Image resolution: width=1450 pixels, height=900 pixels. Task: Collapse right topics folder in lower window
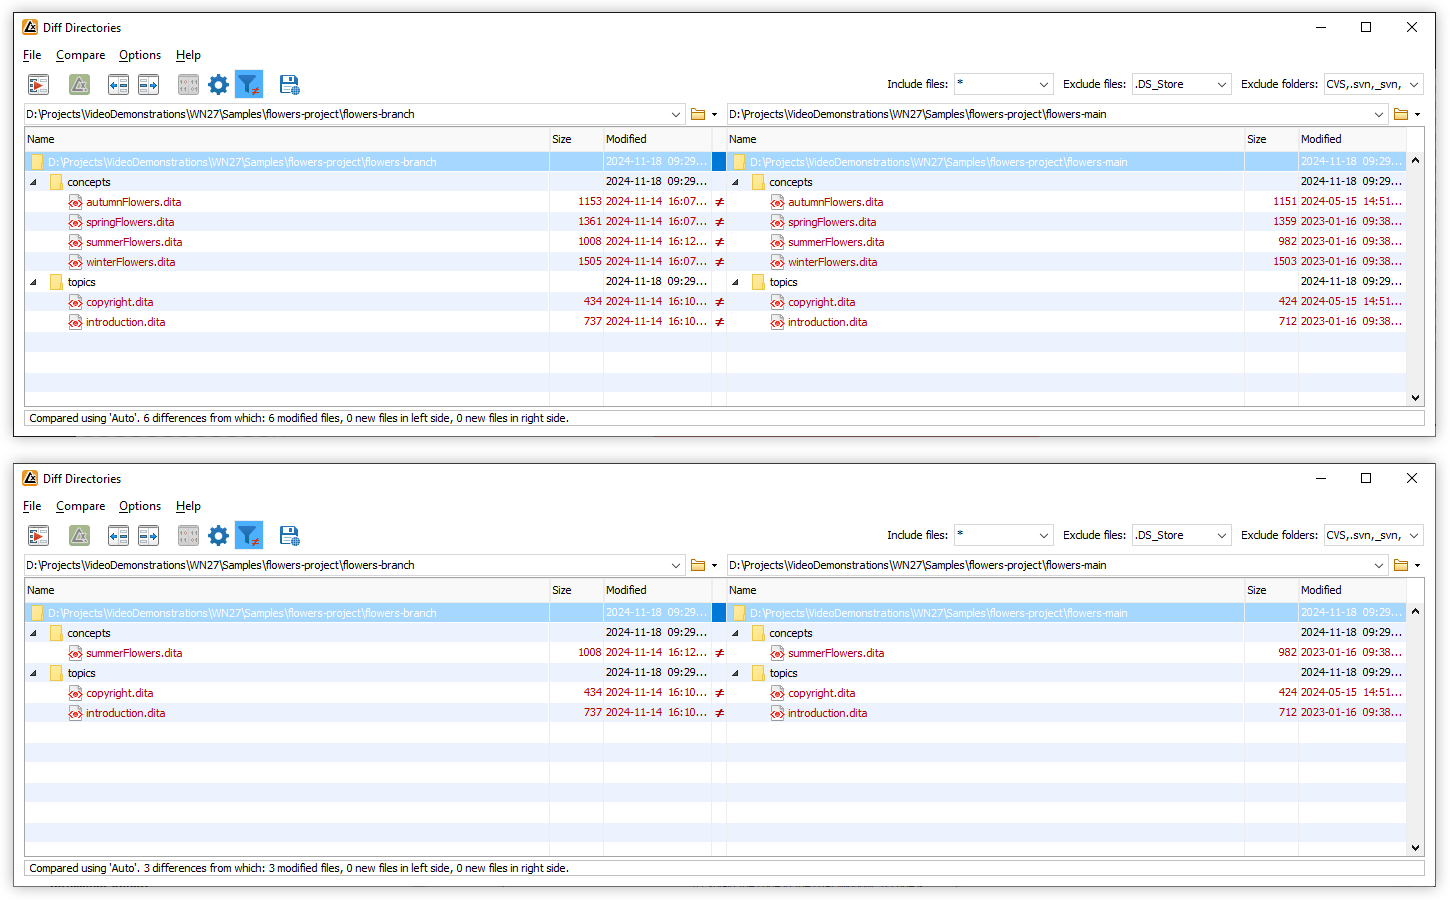tap(735, 673)
